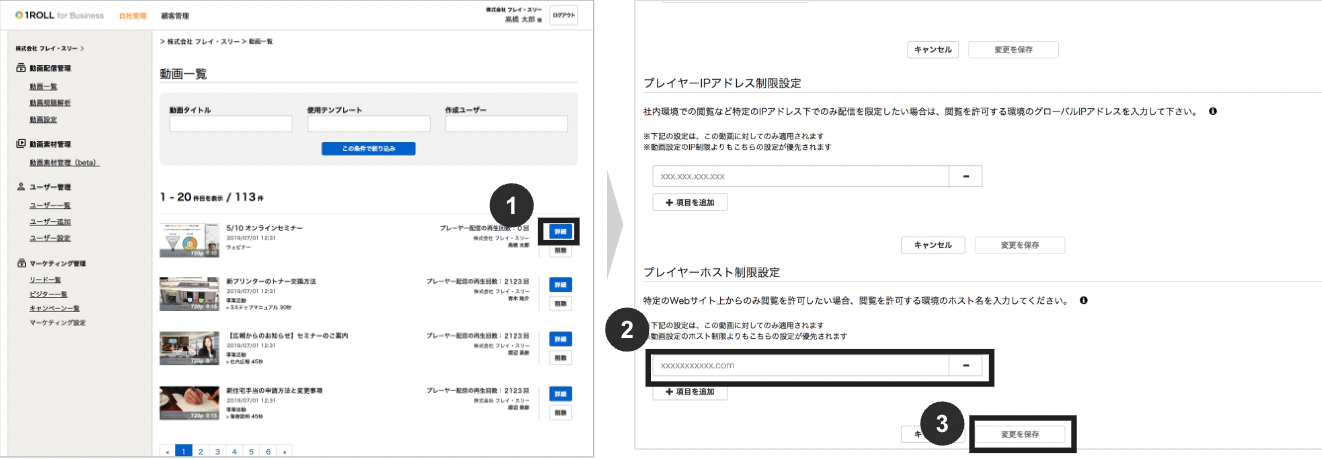Open 詳細 for 新住宅手当の申請方法と変更事項

560,393
